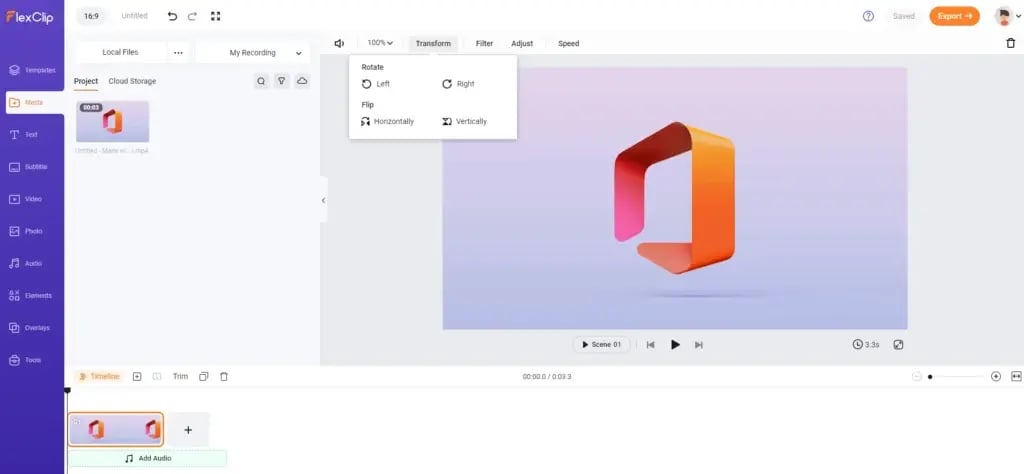Toggle fullscreen preview icon

(x=898, y=344)
